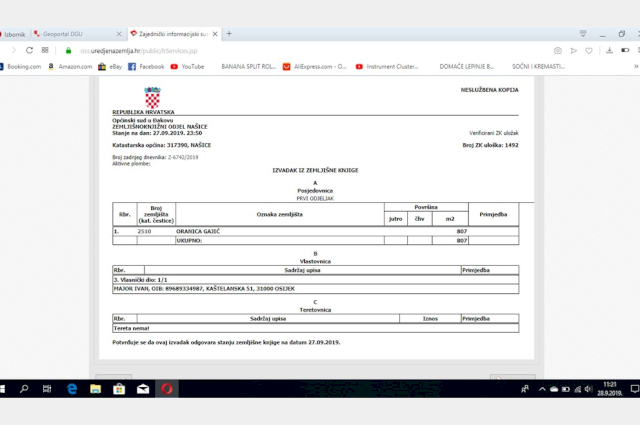Open network Wi-Fi tray icon
Image resolution: width=640 pixels, height=425 pixels.
click(578, 389)
